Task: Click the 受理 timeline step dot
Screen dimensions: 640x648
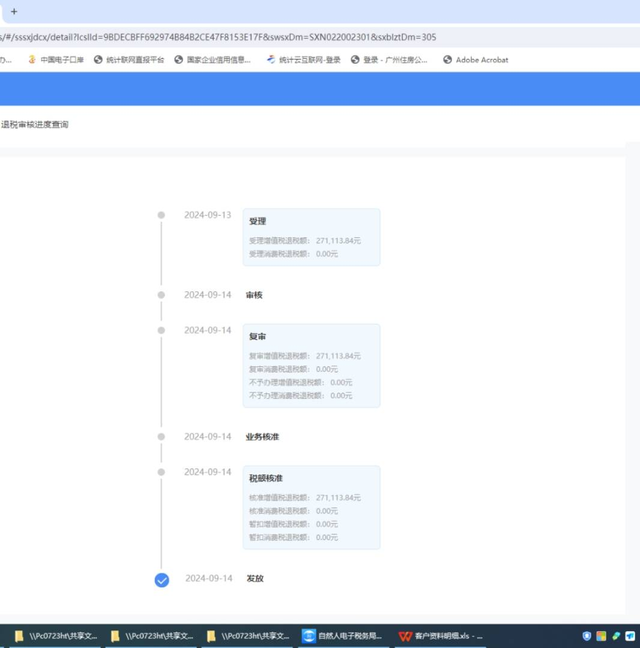Action: (x=161, y=215)
